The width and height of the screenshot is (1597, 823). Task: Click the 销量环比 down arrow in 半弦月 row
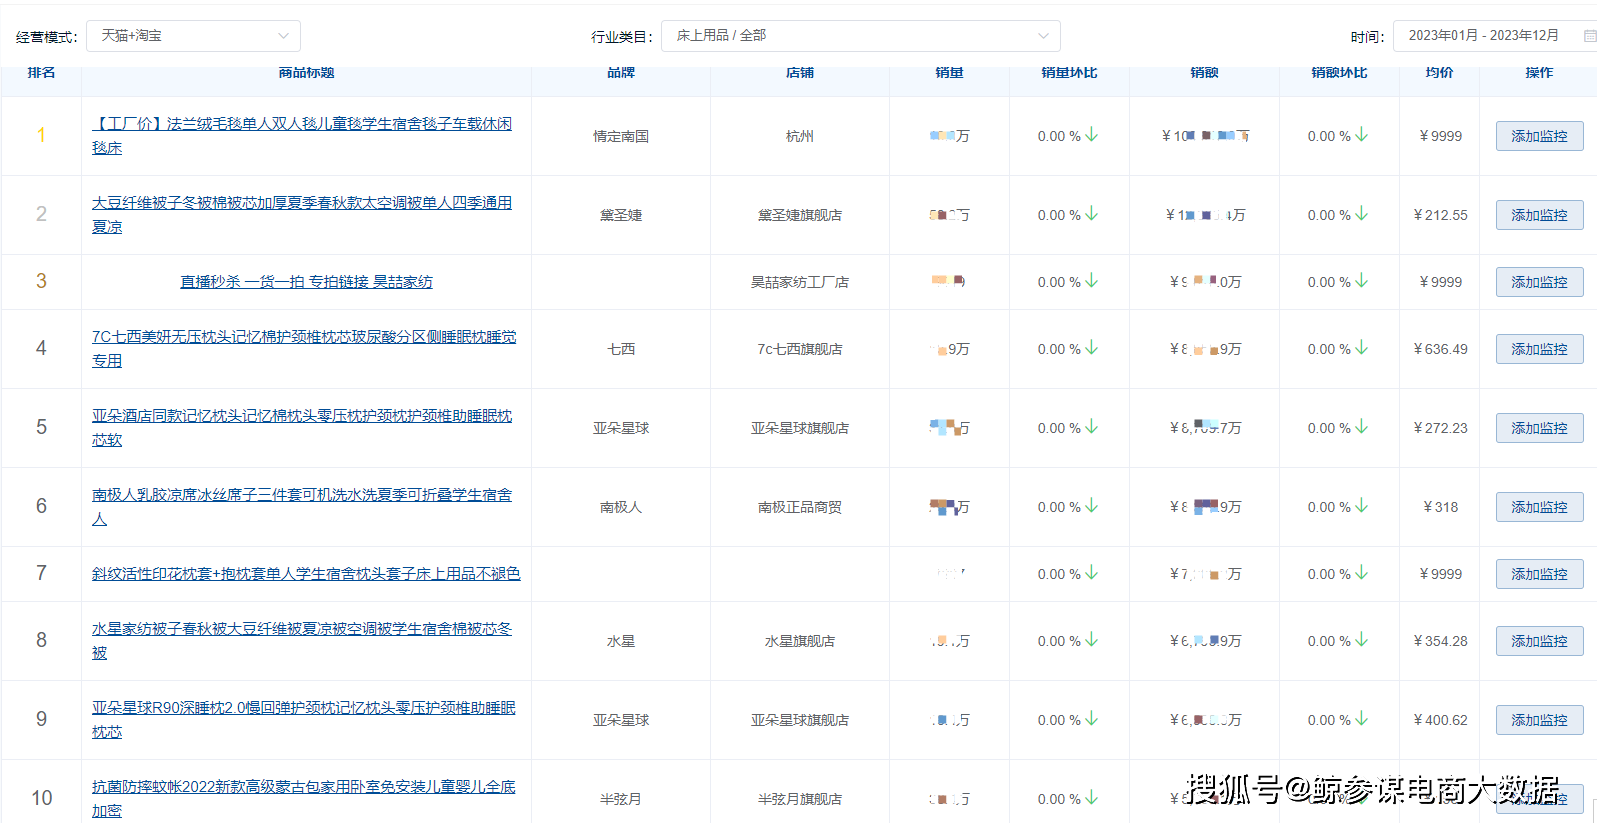click(x=1092, y=798)
